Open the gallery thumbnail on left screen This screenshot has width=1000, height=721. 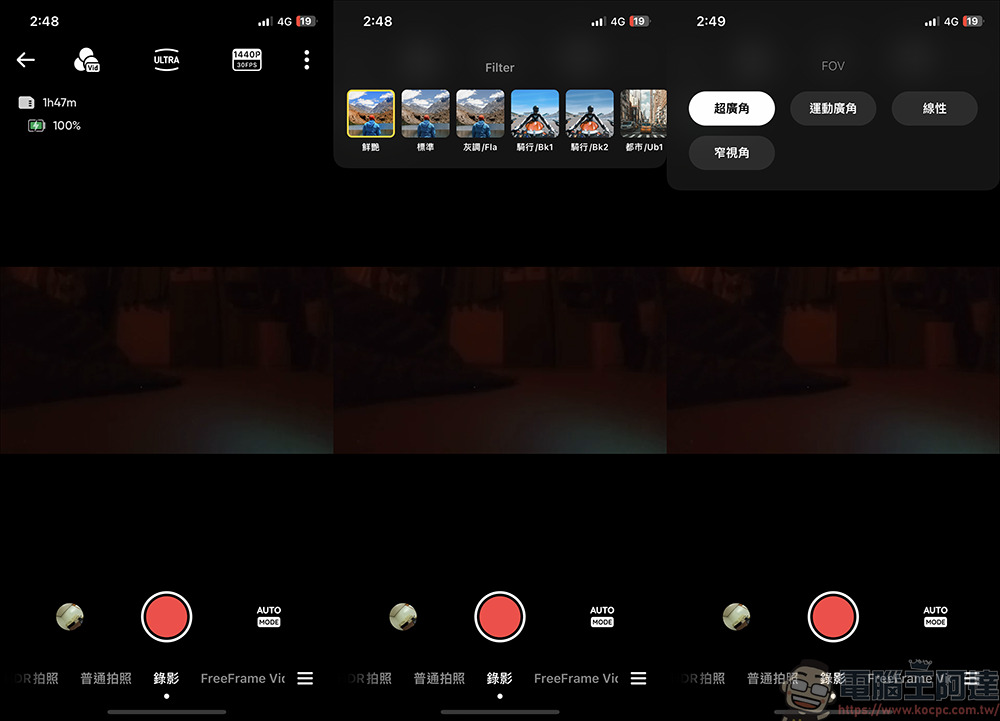(70, 616)
